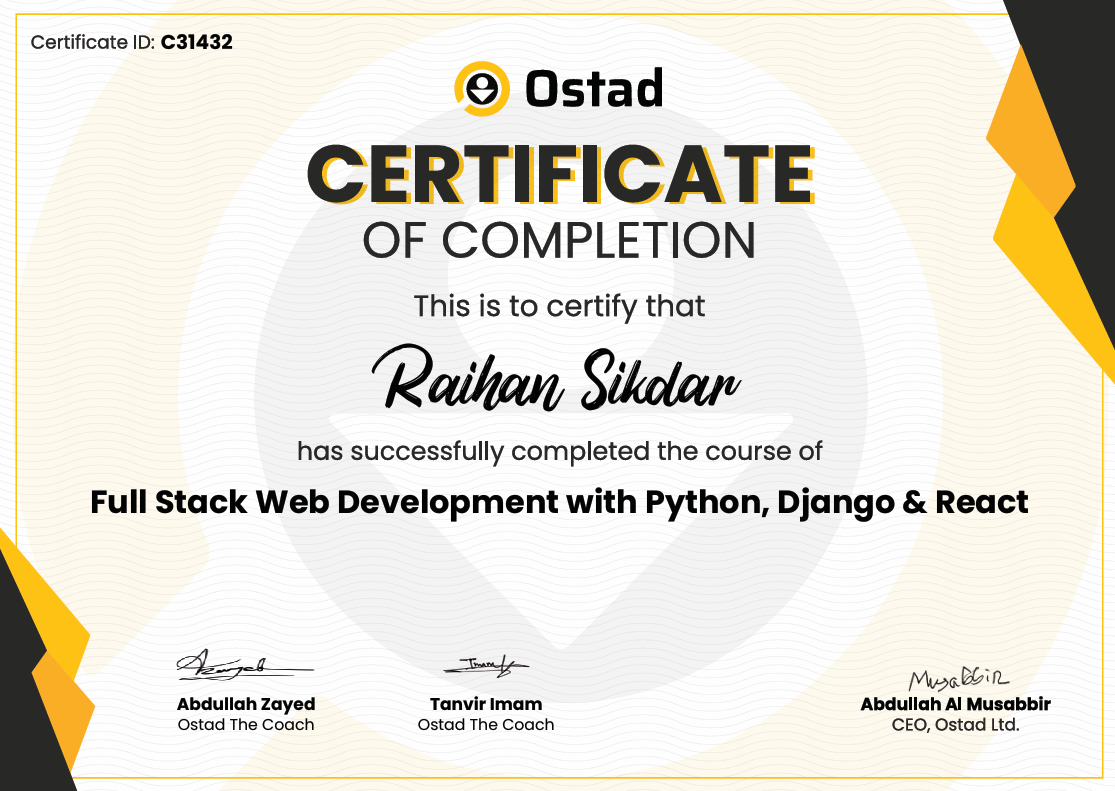Click the 'OF COMPLETION' subheading

coord(559,240)
